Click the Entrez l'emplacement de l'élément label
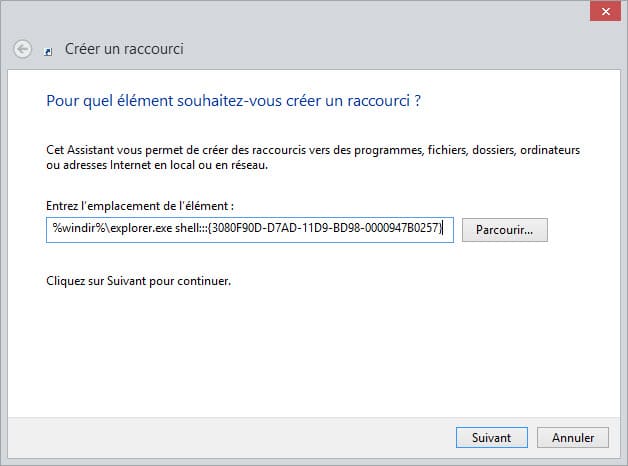 140,206
